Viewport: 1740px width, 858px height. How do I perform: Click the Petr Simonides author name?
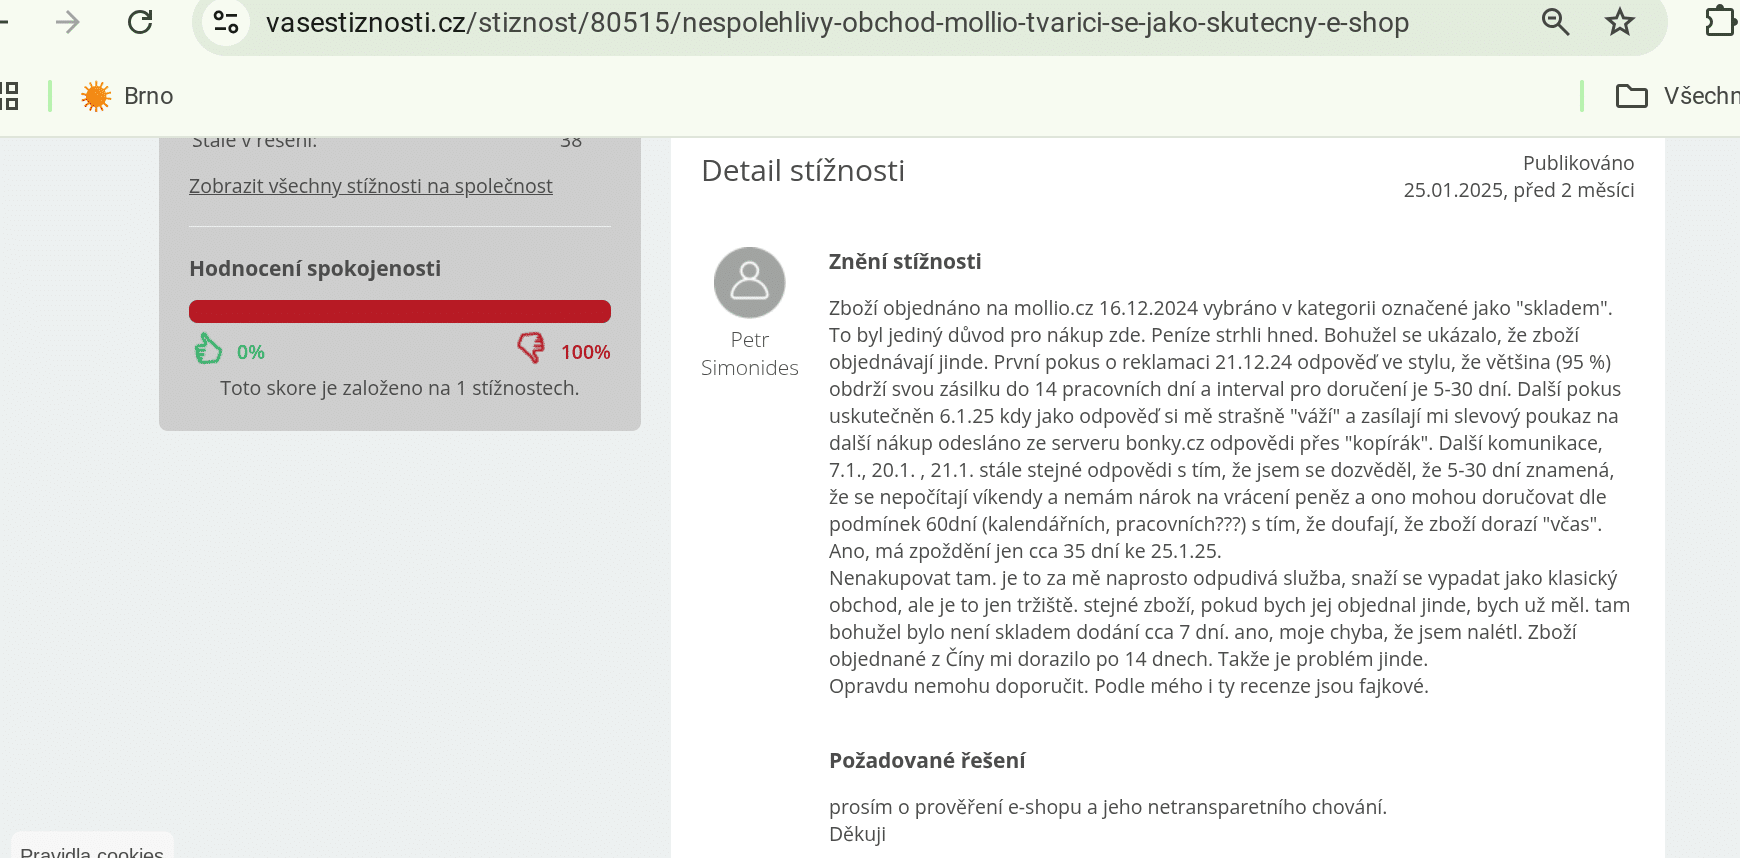pos(750,354)
